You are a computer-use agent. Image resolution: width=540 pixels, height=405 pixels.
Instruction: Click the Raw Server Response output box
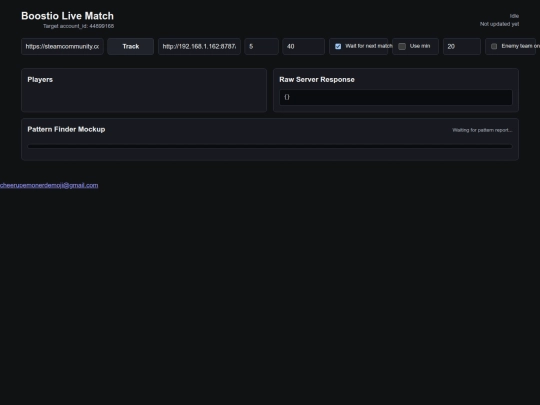coord(396,97)
